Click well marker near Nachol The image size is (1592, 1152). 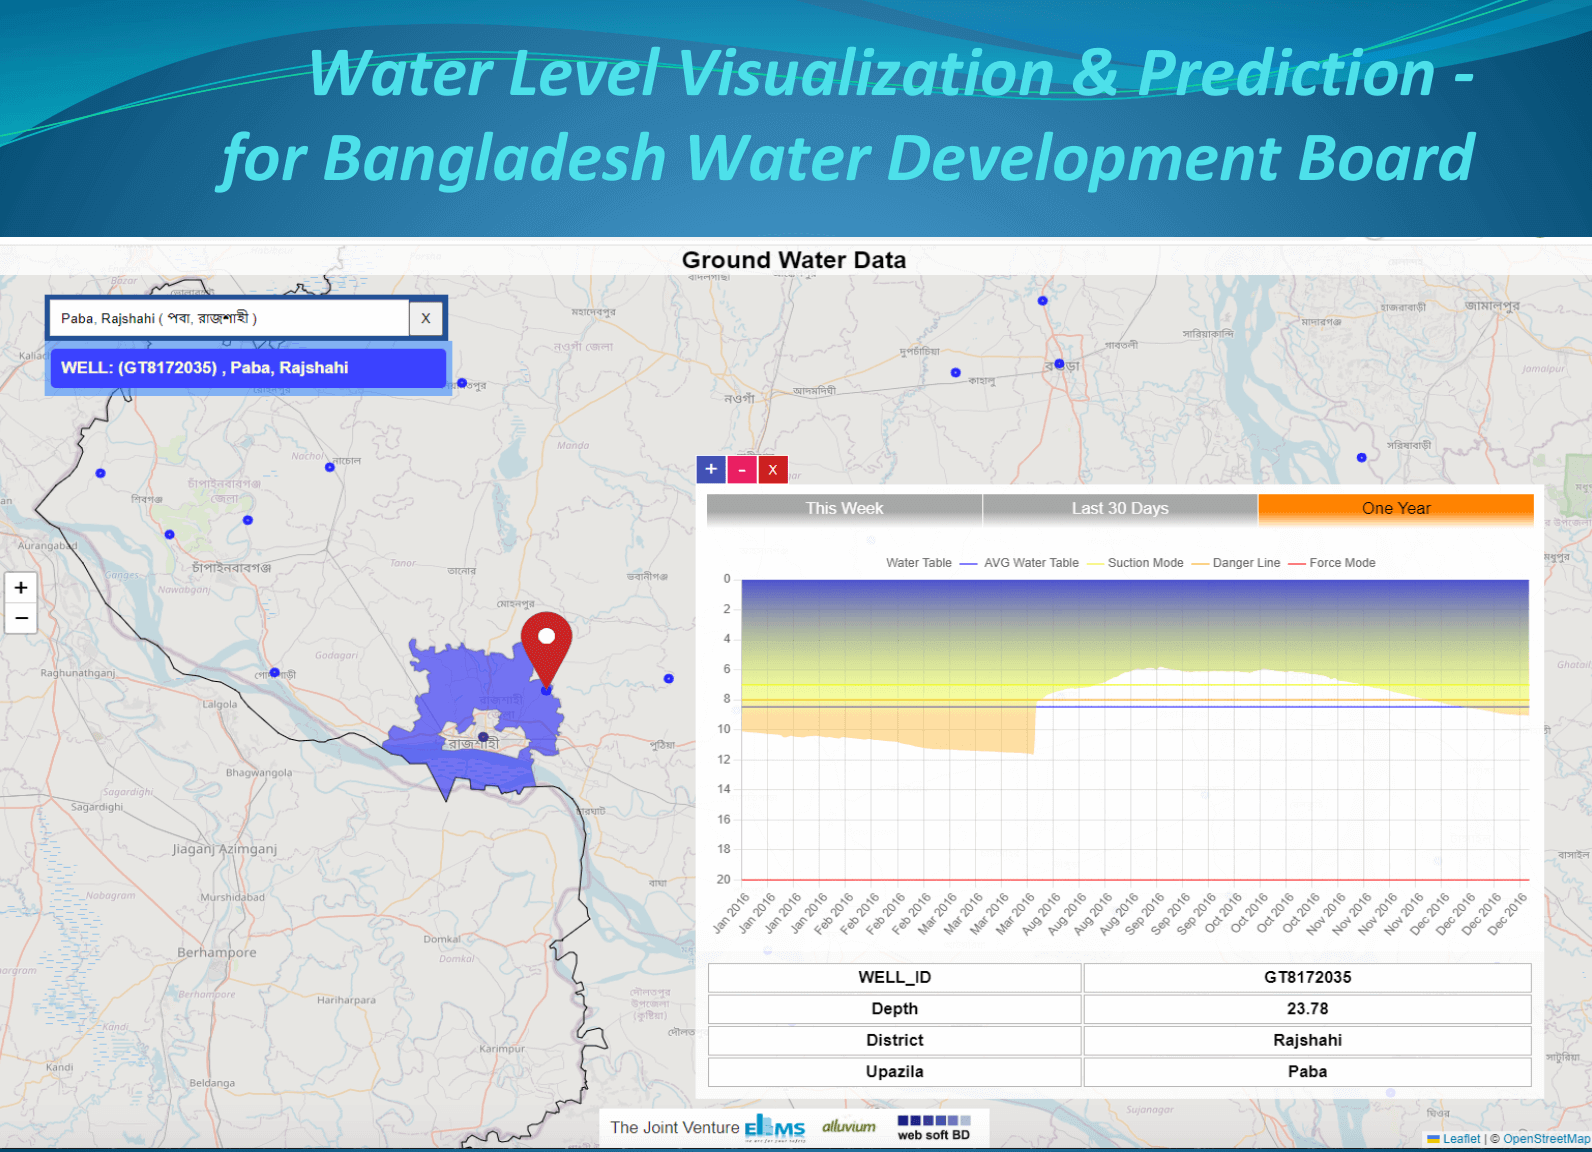coord(330,467)
